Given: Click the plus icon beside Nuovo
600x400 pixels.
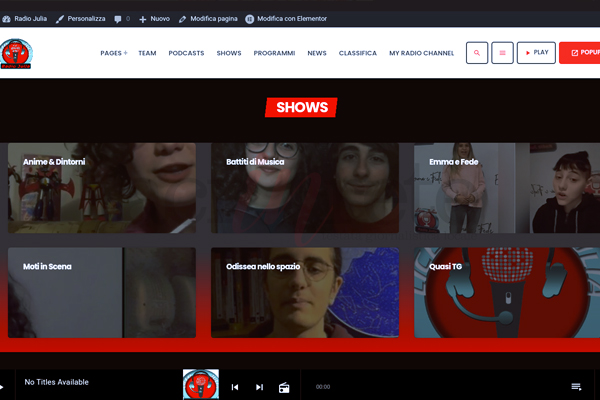Looking at the screenshot, I should click(x=142, y=19).
